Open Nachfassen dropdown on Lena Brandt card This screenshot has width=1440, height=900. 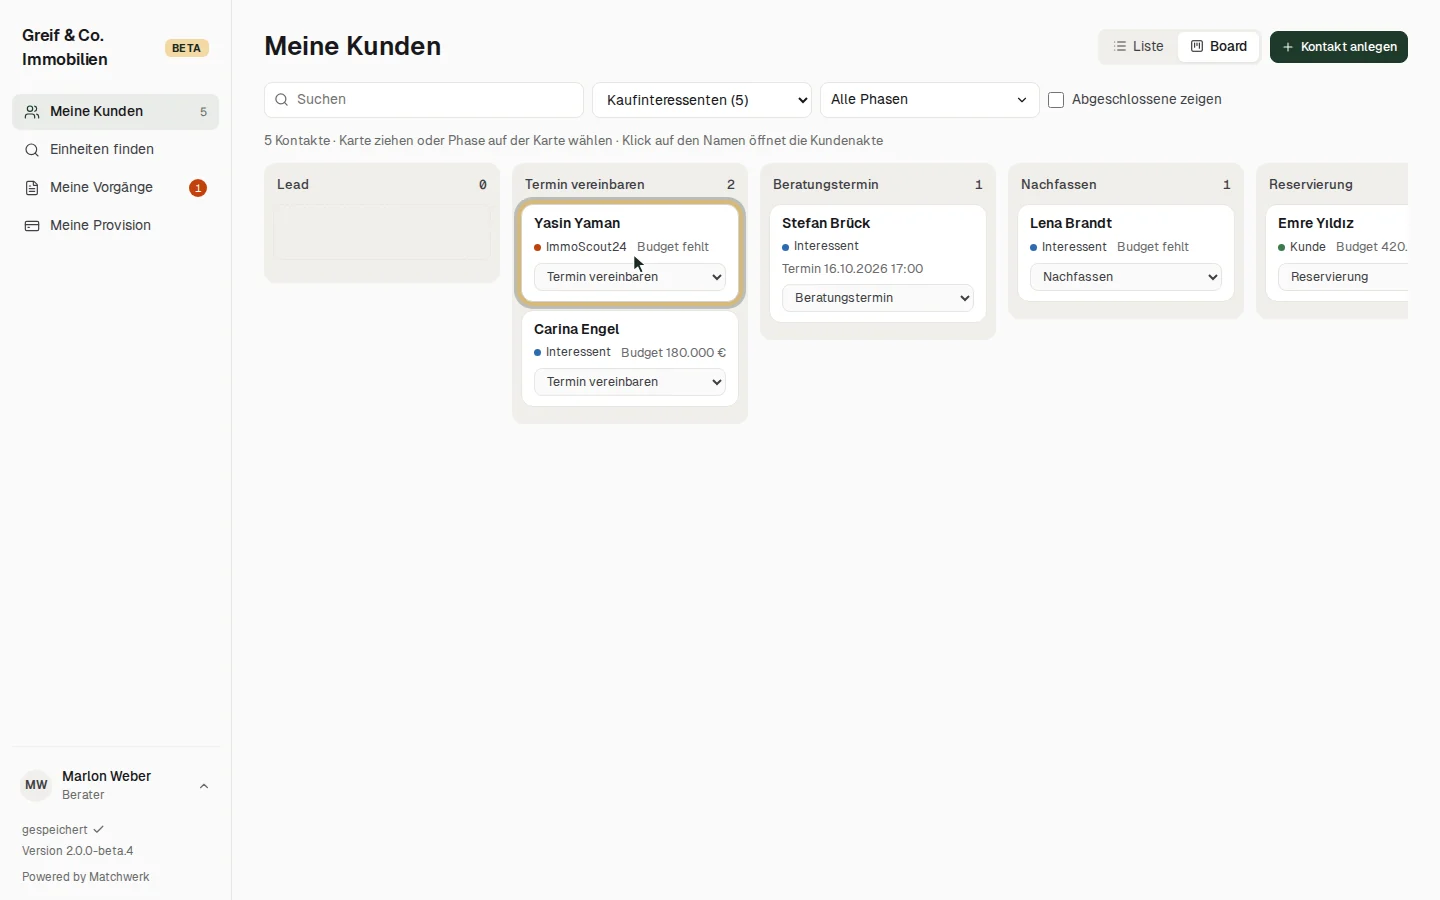pos(1126,277)
